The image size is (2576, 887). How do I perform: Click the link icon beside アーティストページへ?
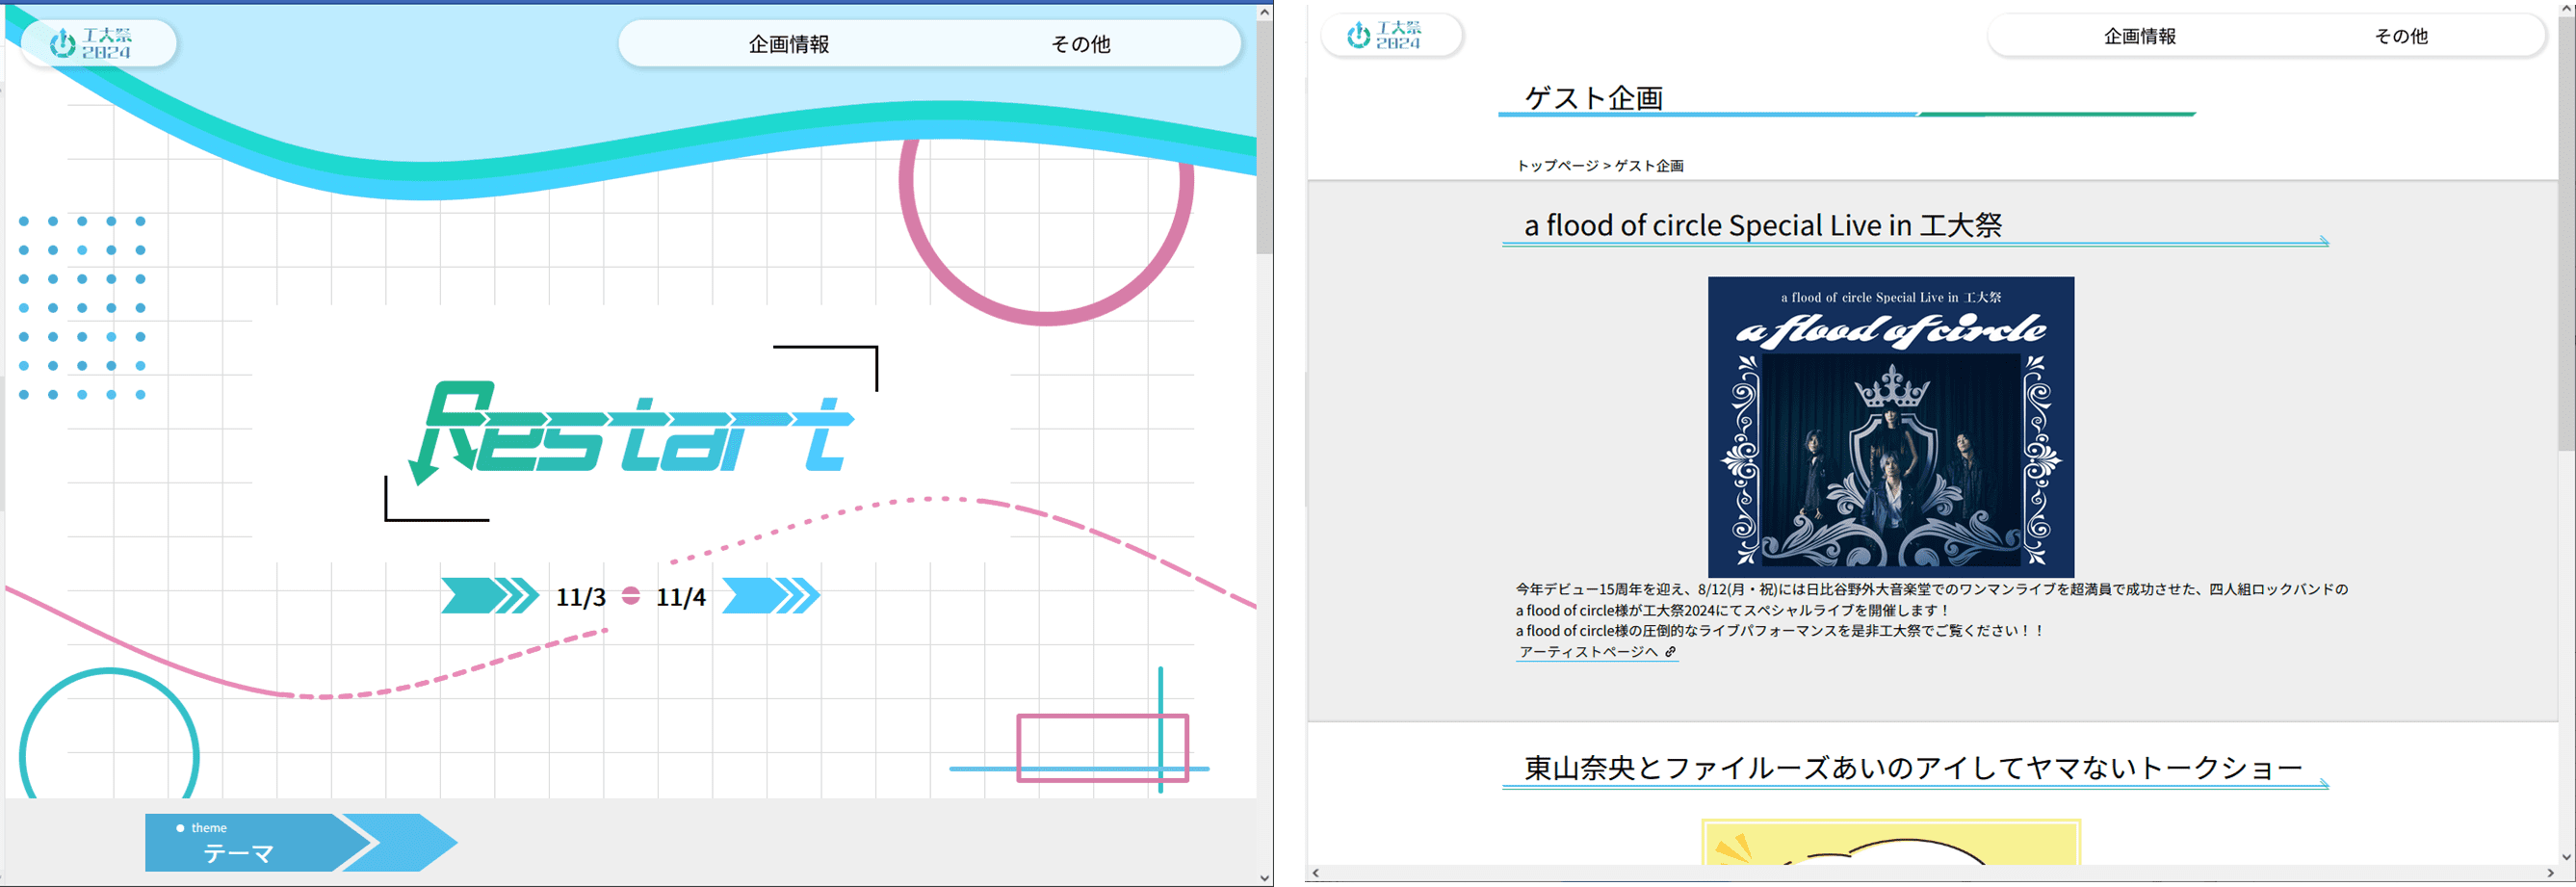pyautogui.click(x=1670, y=652)
